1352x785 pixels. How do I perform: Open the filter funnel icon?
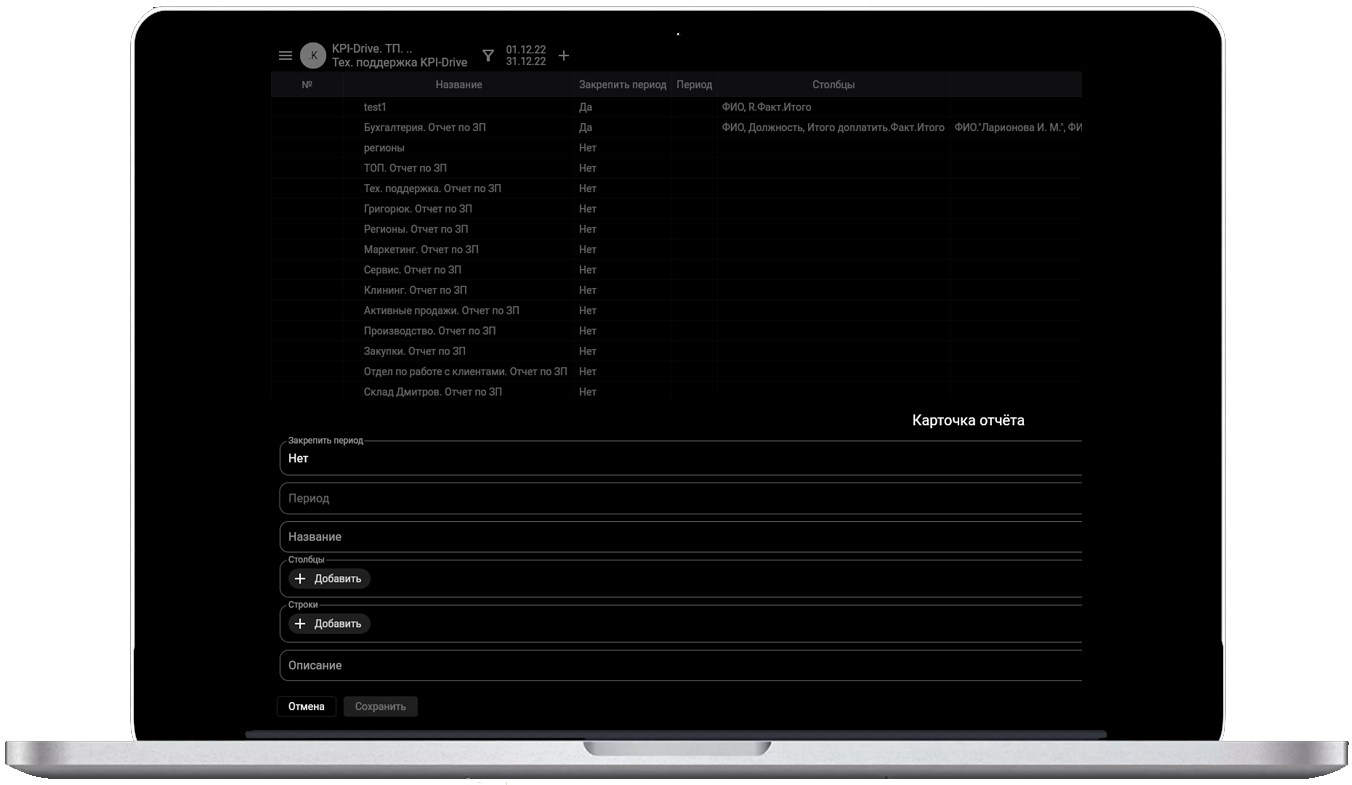[x=488, y=56]
